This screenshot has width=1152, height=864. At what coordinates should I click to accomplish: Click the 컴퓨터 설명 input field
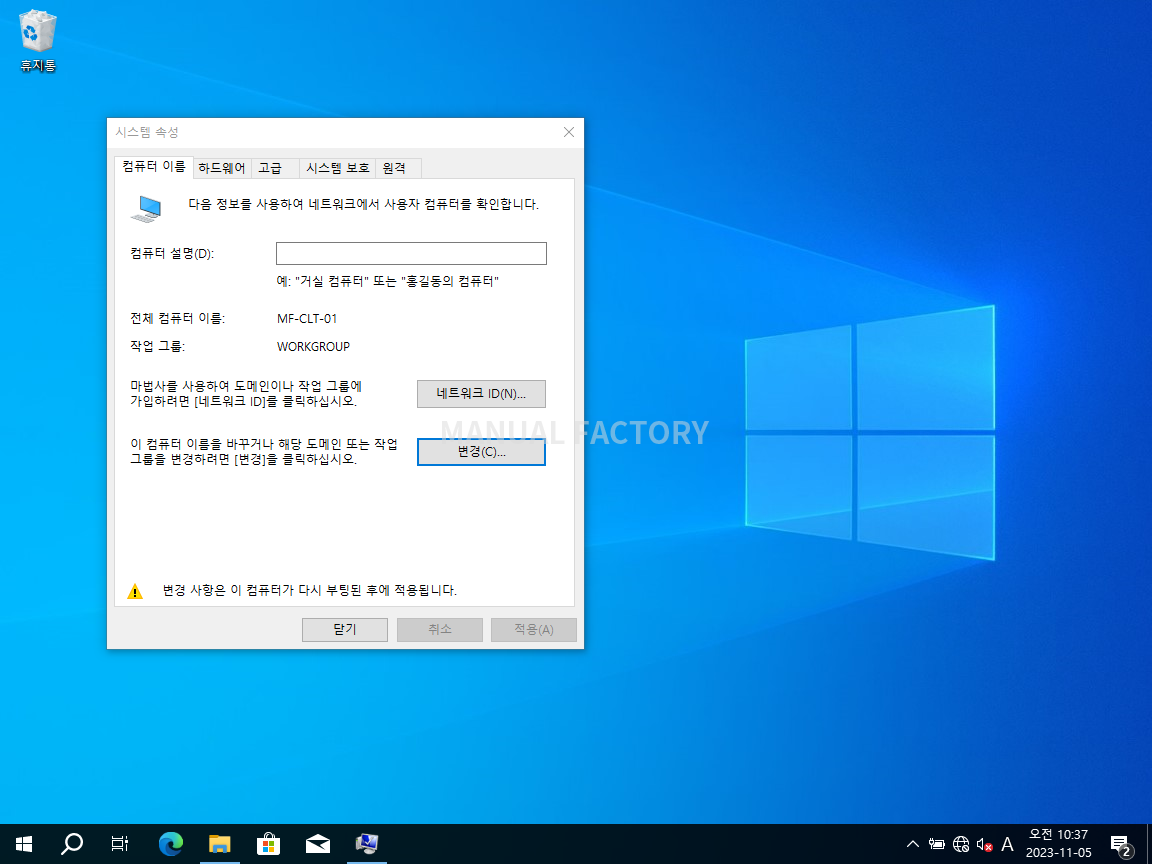tap(411, 253)
